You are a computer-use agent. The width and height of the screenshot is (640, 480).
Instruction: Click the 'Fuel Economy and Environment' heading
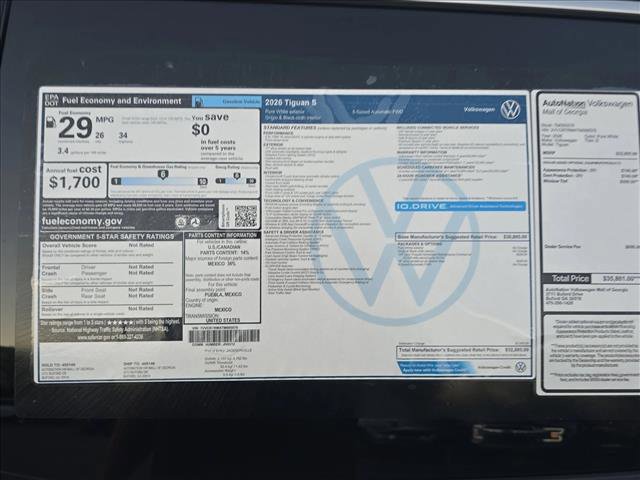click(x=122, y=101)
